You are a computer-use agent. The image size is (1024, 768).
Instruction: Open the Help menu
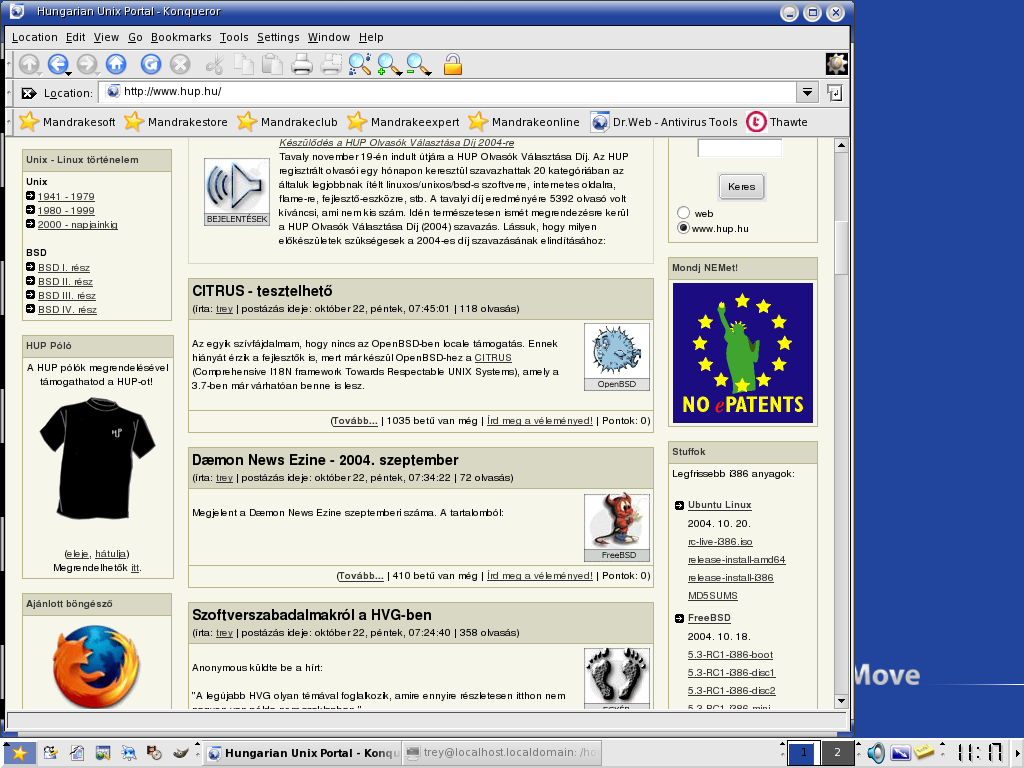click(371, 37)
